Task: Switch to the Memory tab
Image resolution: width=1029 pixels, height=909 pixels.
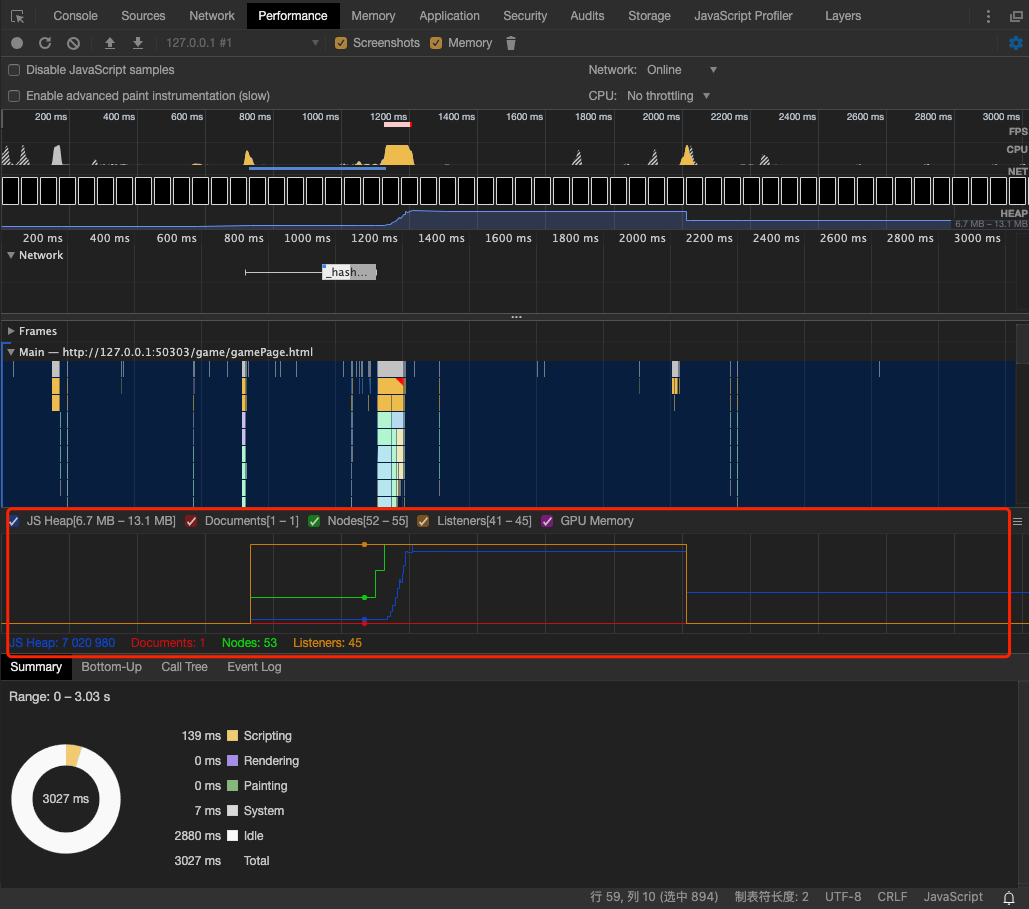Action: tap(373, 16)
